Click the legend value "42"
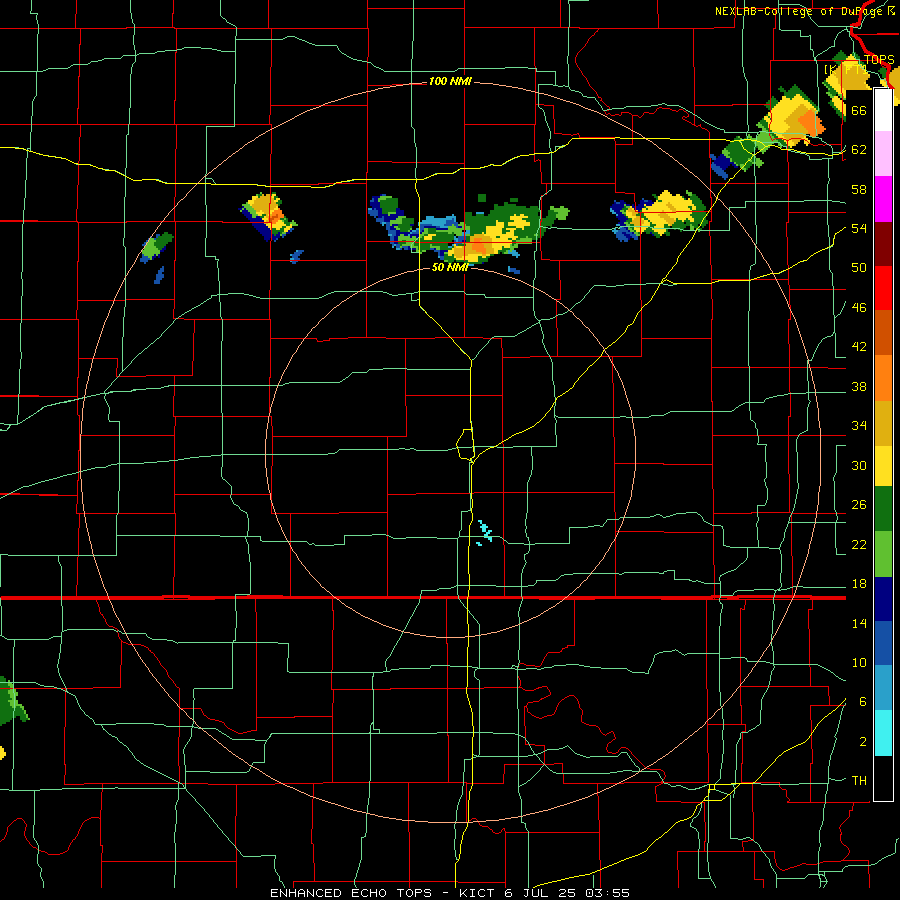Image resolution: width=900 pixels, height=900 pixels. coord(859,347)
